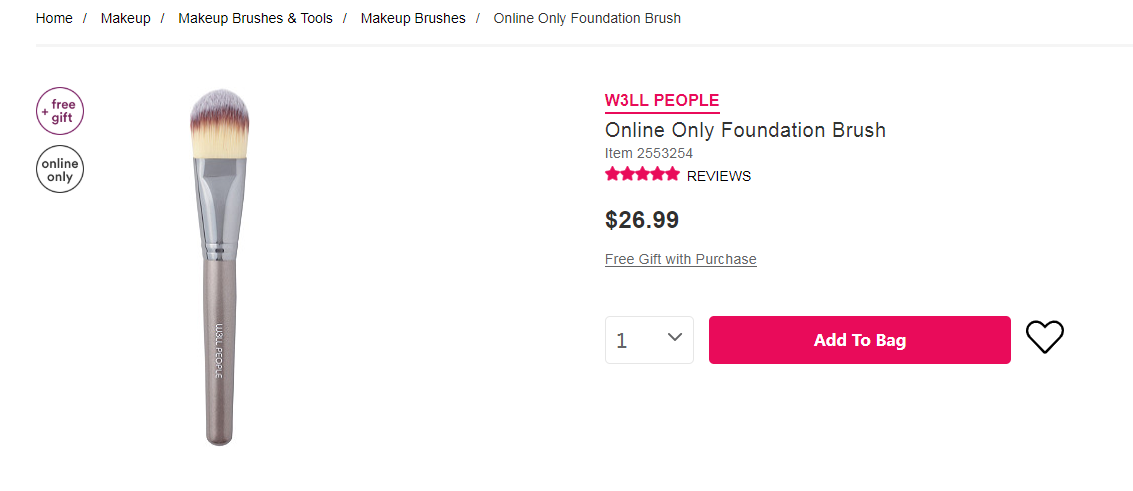Open the REVIEWS link

pyautogui.click(x=719, y=176)
